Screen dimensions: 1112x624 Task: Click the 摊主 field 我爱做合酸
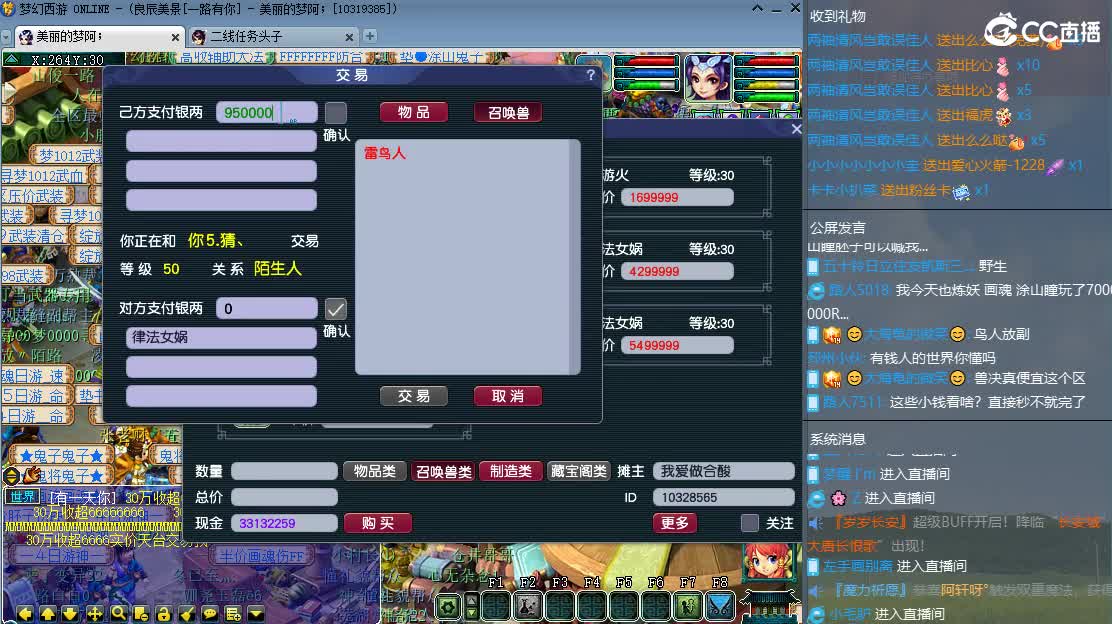pos(723,471)
